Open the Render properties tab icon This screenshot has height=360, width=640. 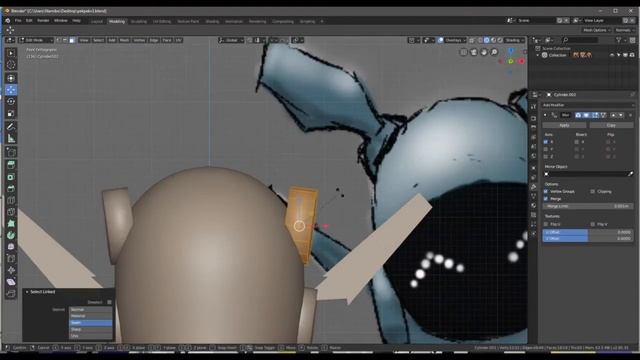[x=533, y=118]
